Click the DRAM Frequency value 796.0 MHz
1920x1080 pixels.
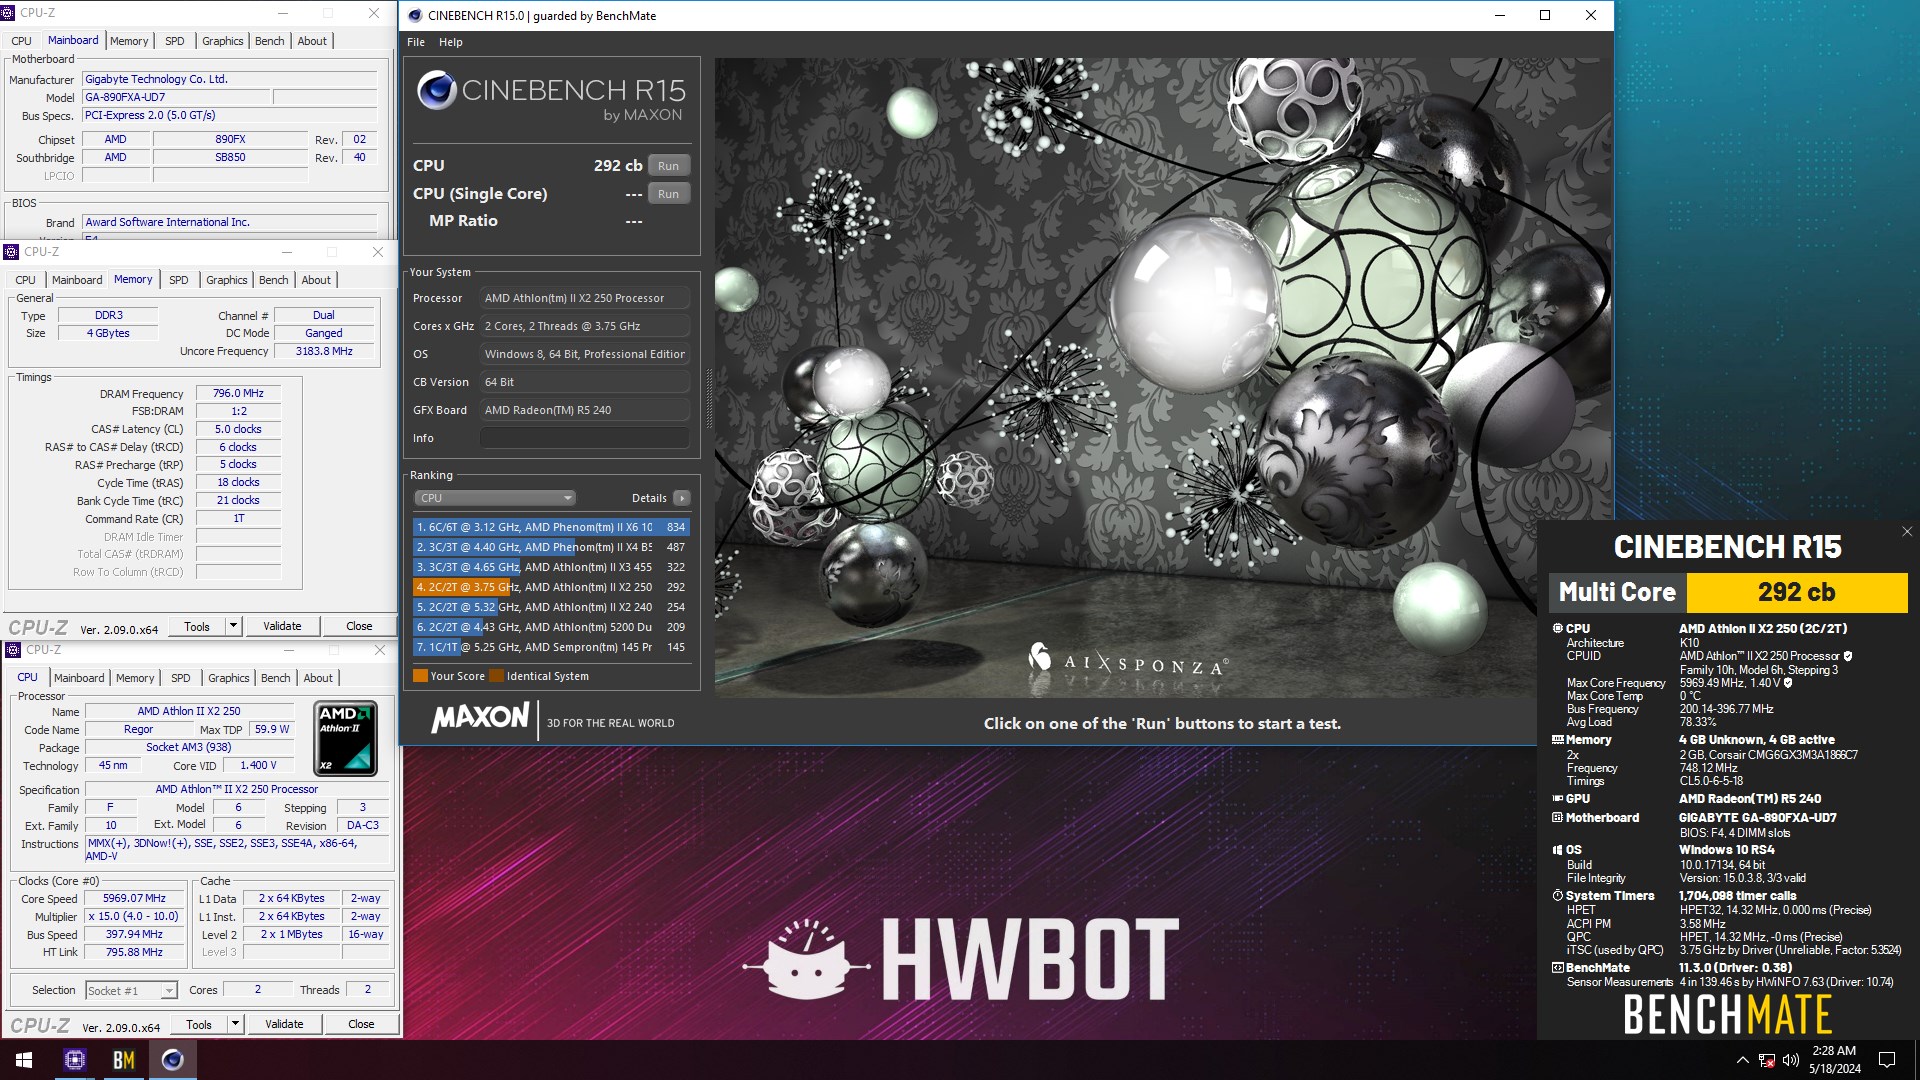tap(238, 393)
